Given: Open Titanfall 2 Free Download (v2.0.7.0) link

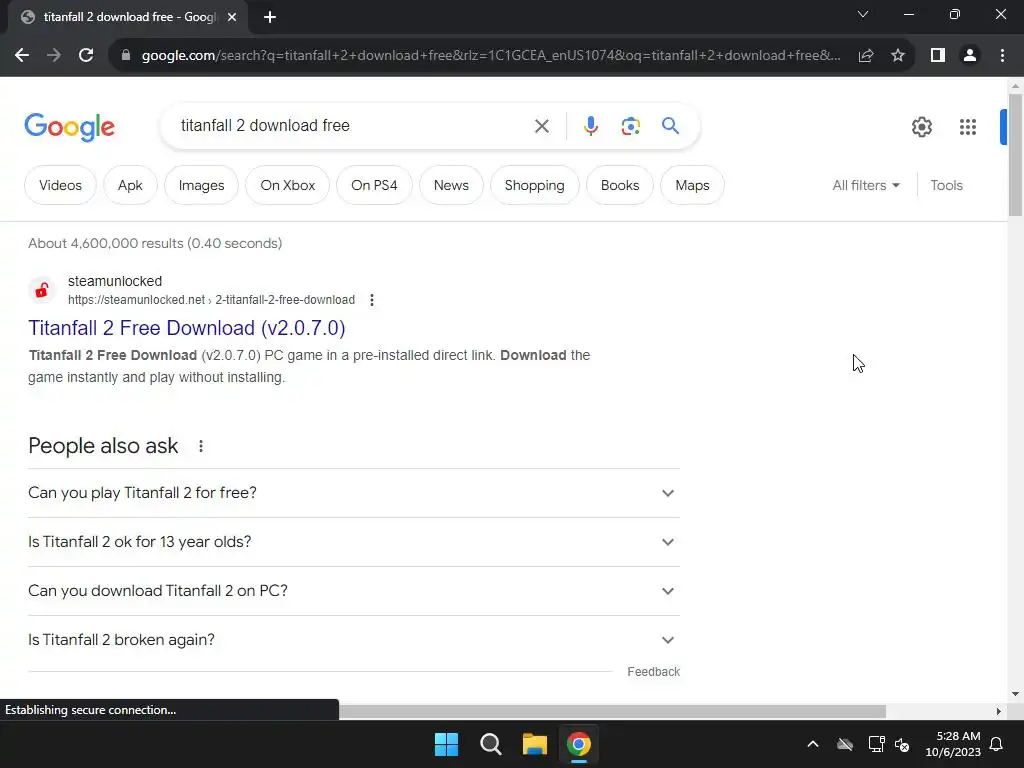Looking at the screenshot, I should [x=187, y=328].
